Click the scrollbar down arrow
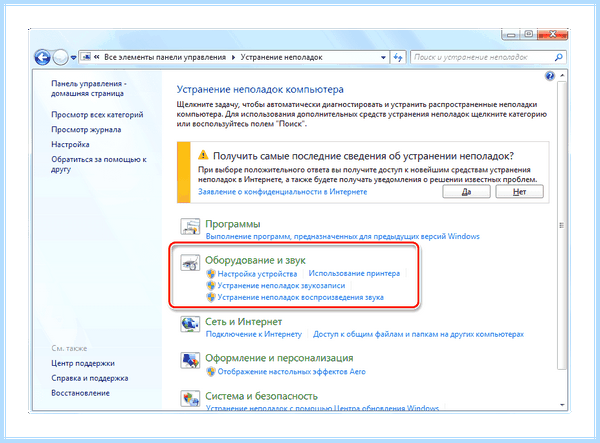The image size is (600, 443). coord(562,405)
